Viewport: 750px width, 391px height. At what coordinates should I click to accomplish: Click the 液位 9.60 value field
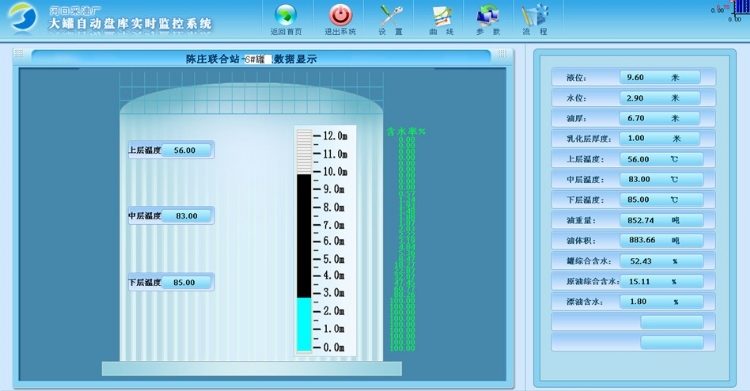(660, 78)
